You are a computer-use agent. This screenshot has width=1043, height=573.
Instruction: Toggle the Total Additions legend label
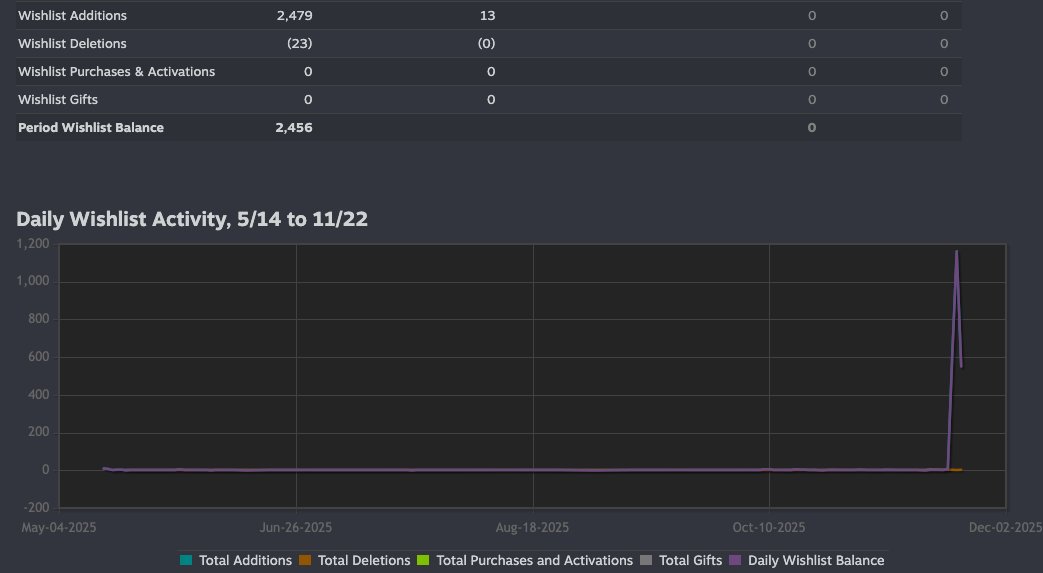click(245, 560)
